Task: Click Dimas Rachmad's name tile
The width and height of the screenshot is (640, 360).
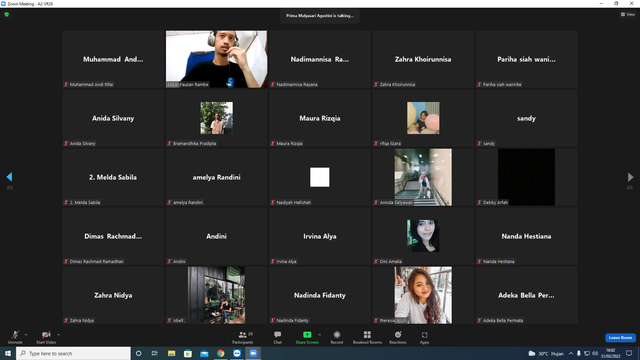Action: (x=113, y=236)
